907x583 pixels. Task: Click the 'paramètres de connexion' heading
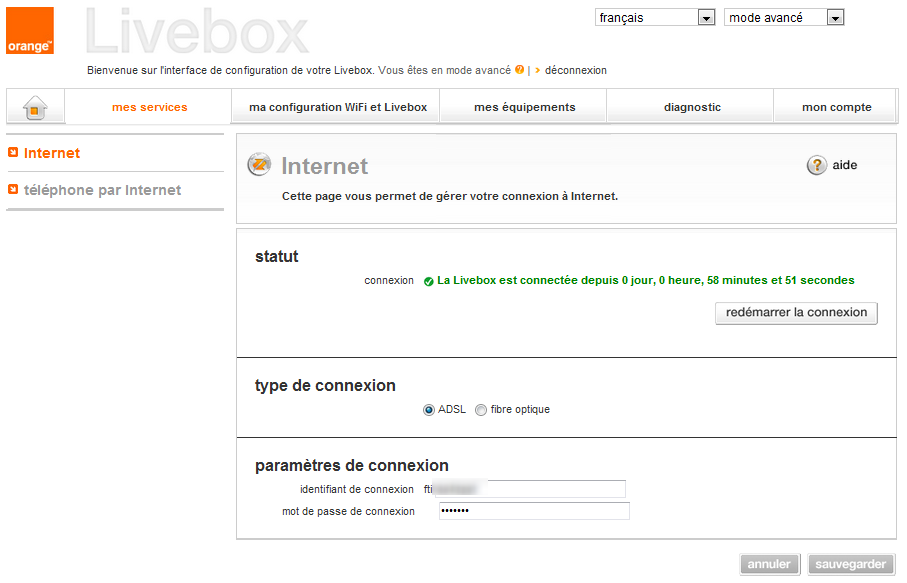(352, 466)
